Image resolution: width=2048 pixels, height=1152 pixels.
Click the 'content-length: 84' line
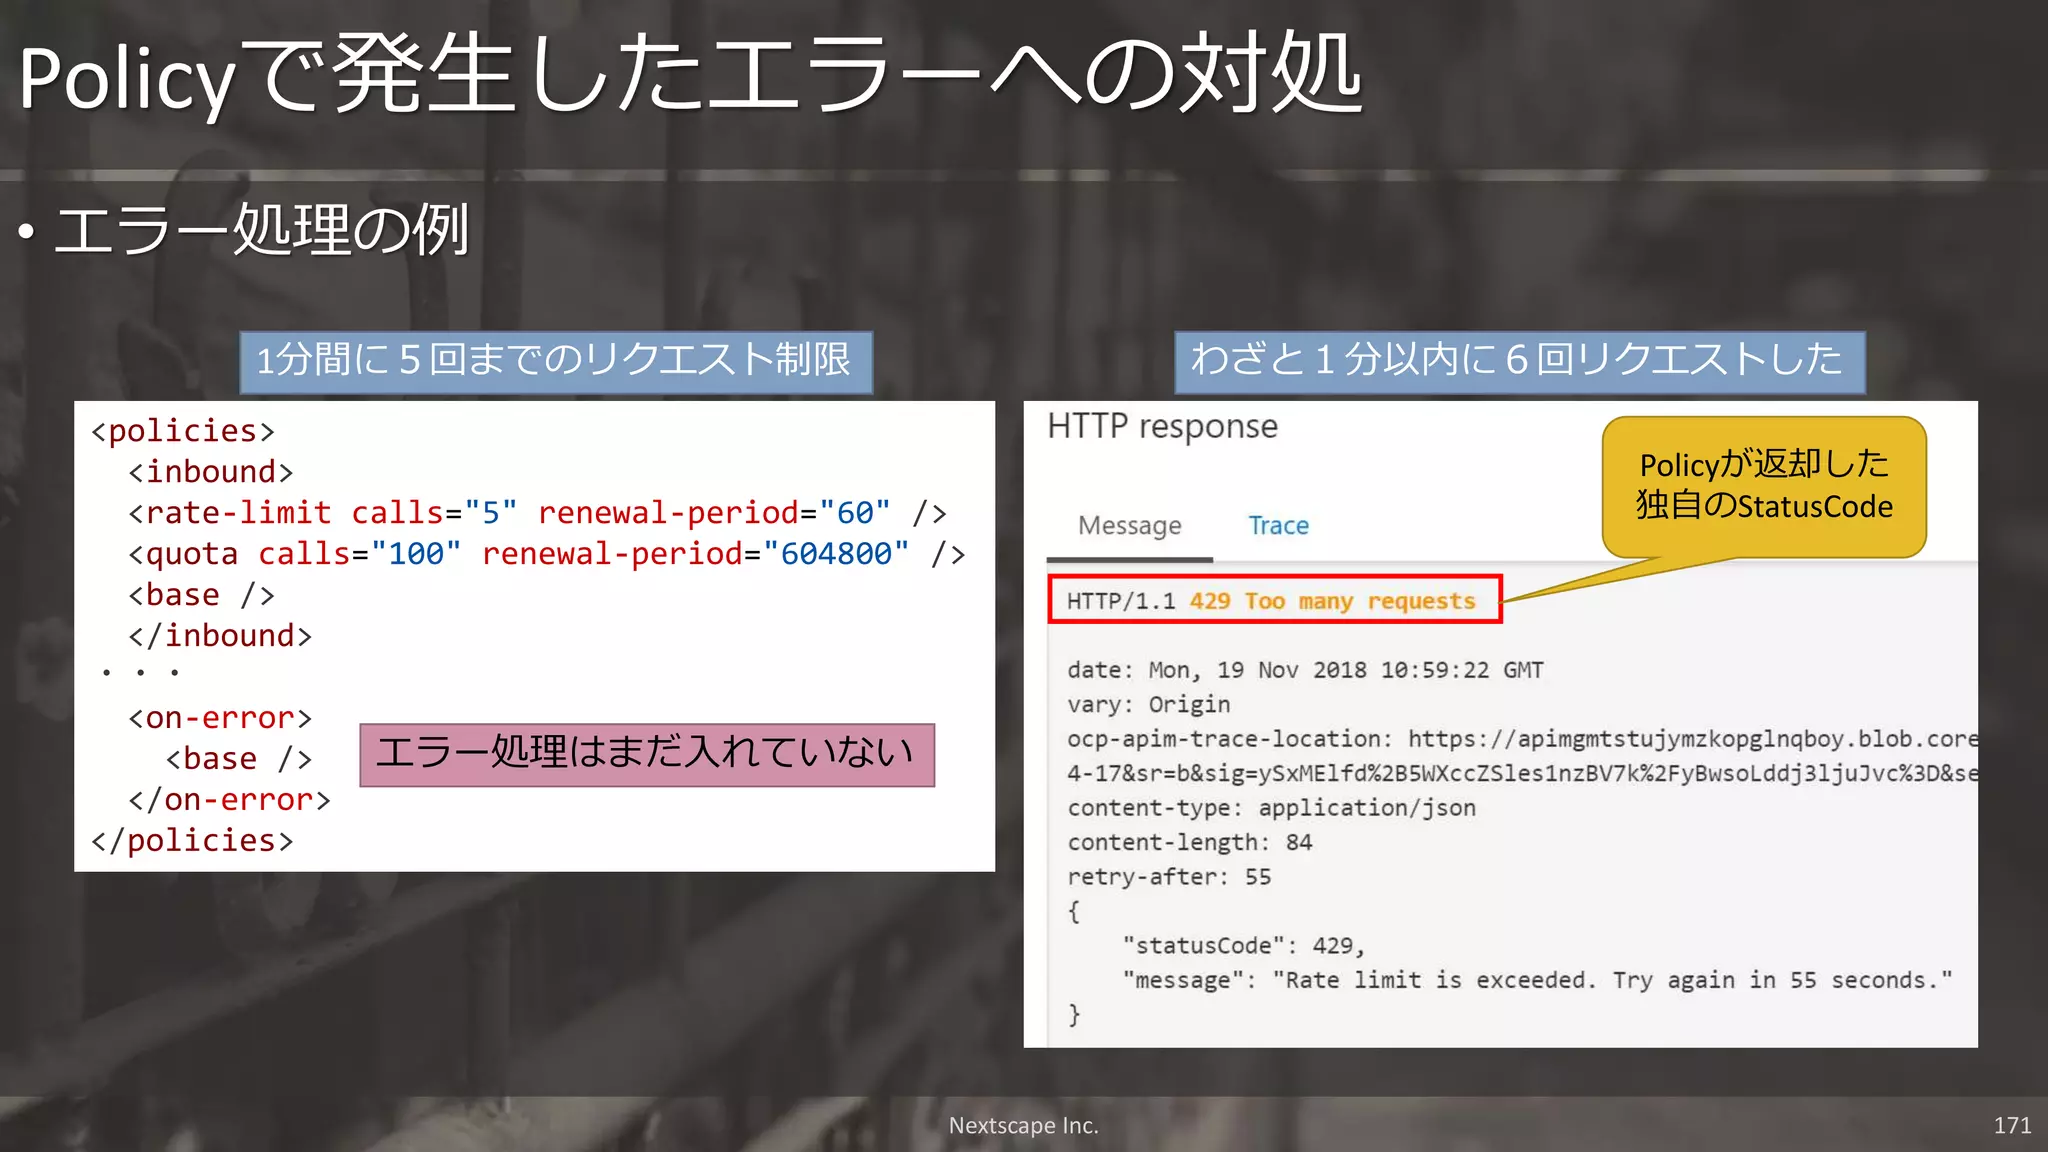1189,843
